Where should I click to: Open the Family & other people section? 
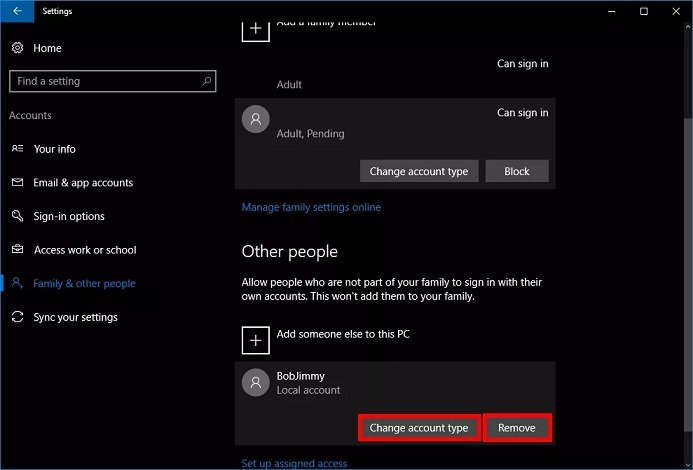point(84,284)
